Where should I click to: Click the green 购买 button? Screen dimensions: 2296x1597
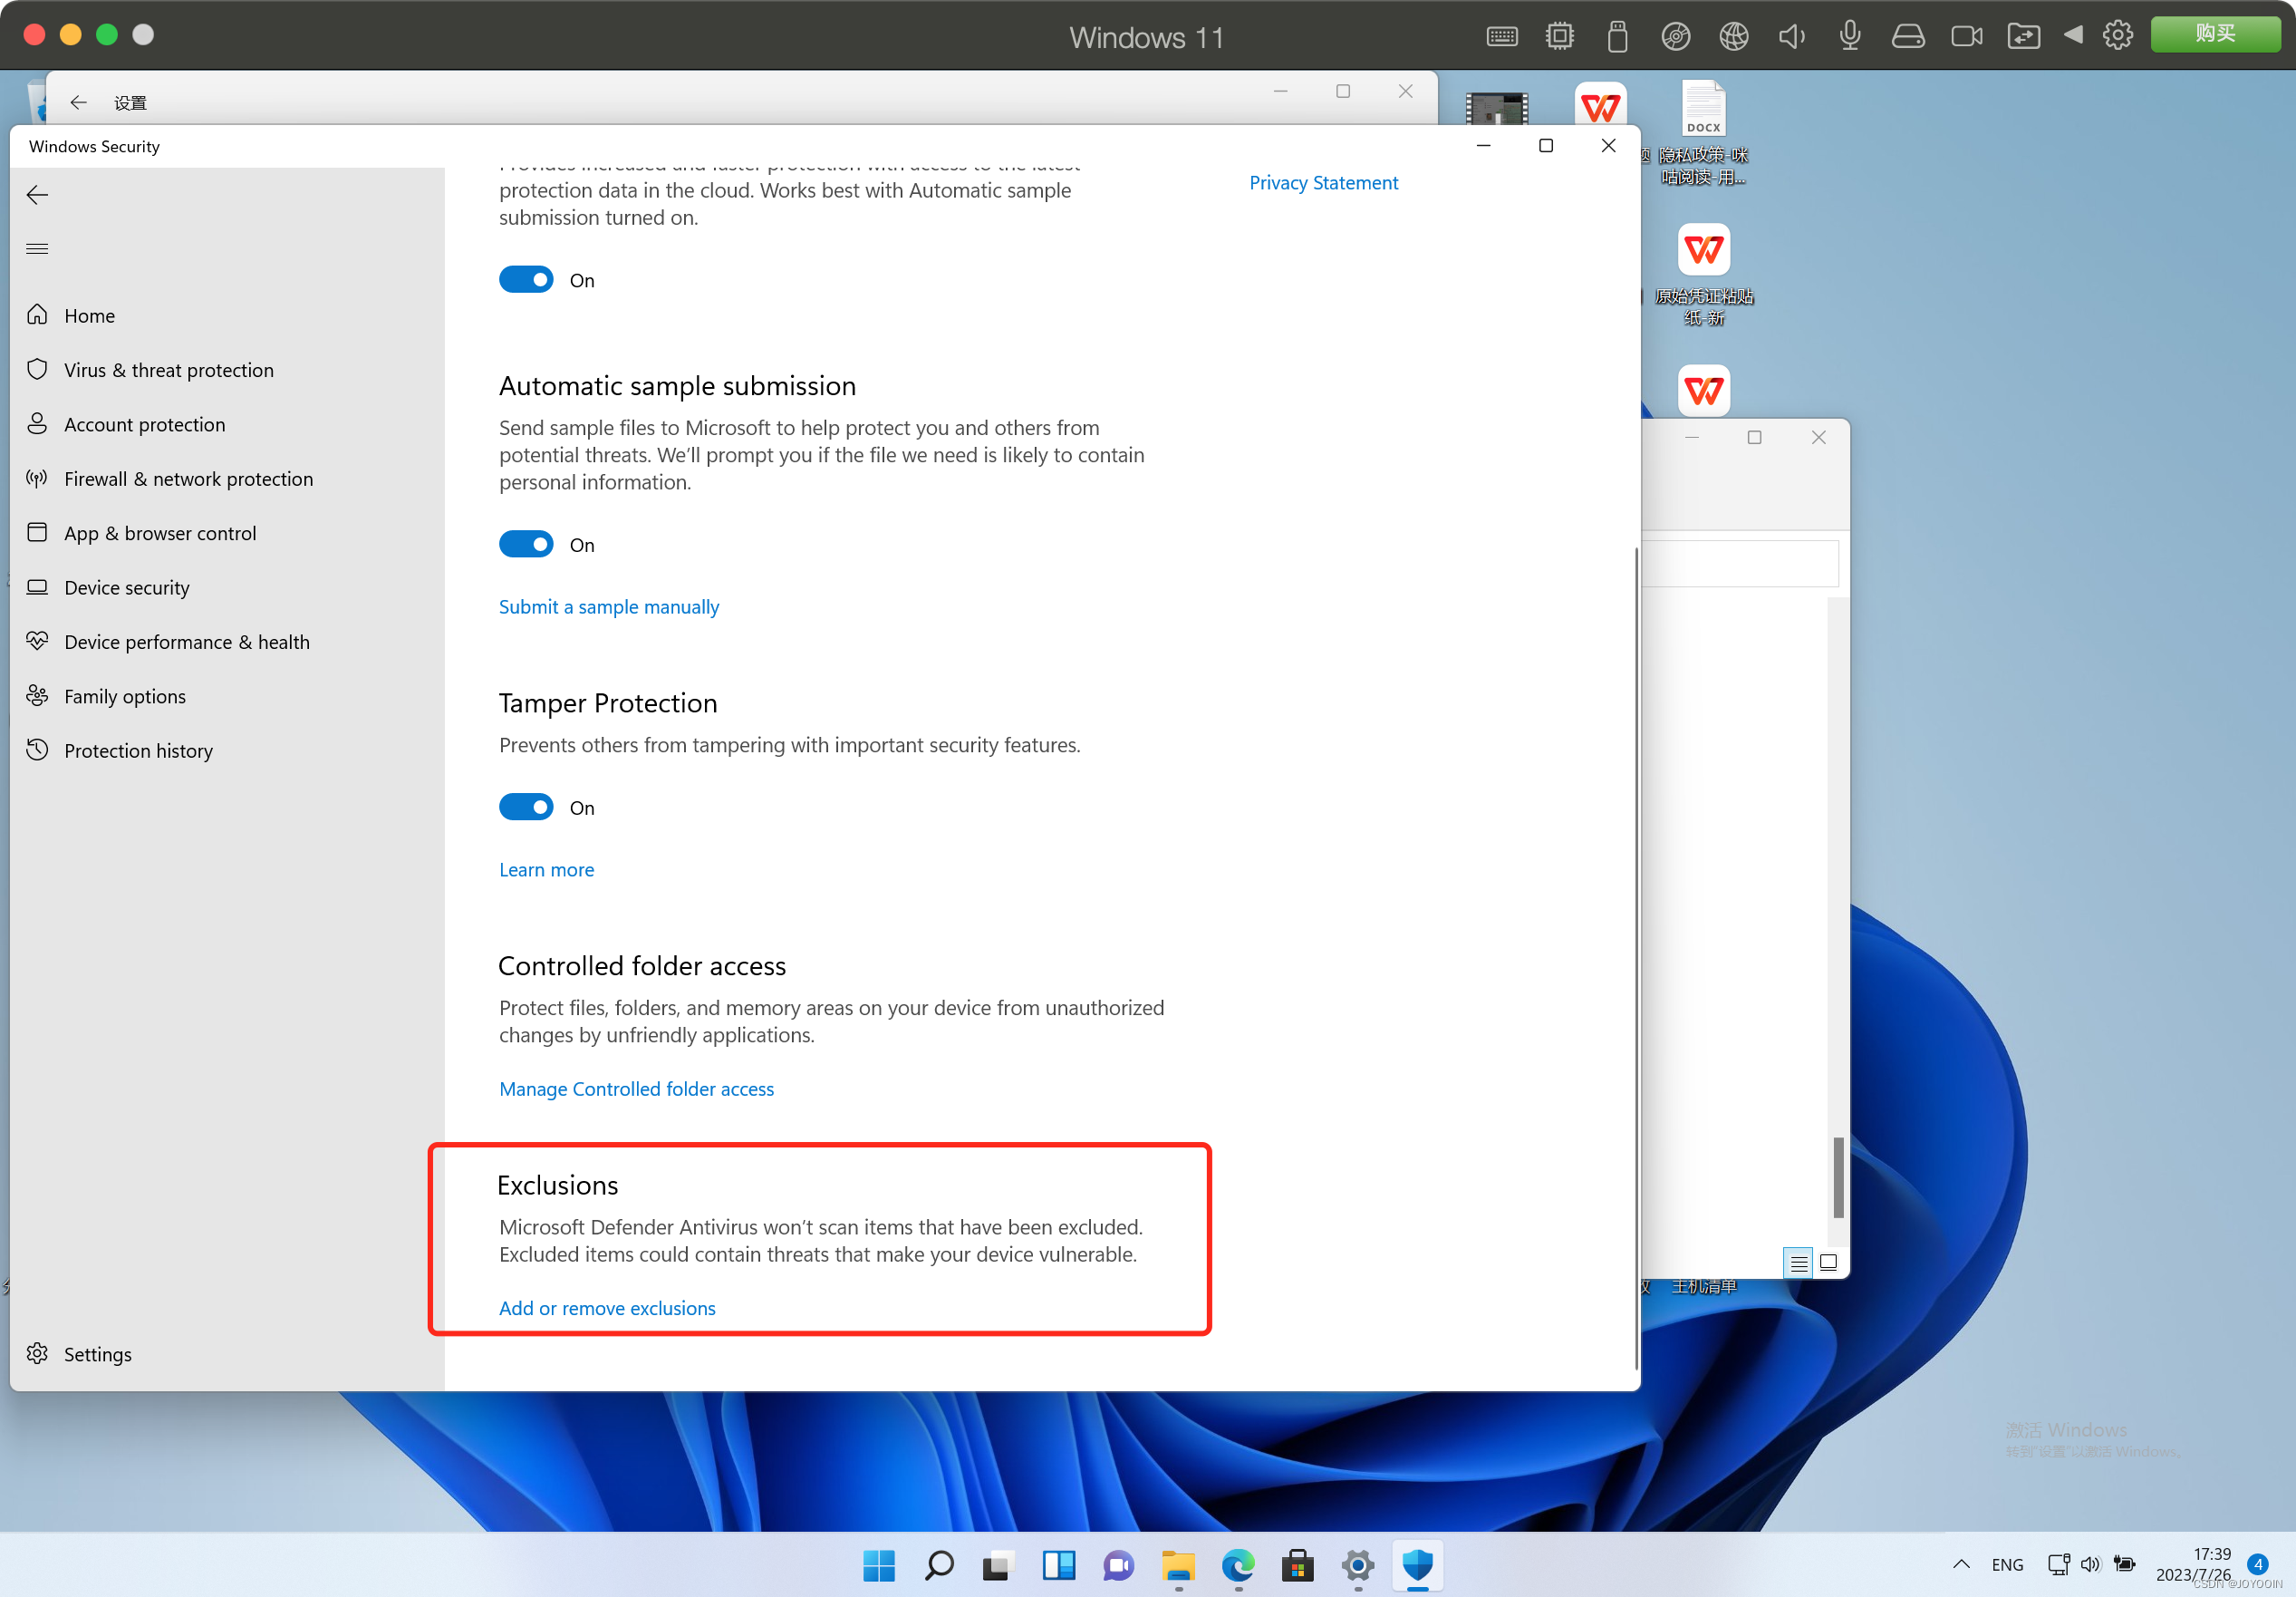coord(2215,34)
